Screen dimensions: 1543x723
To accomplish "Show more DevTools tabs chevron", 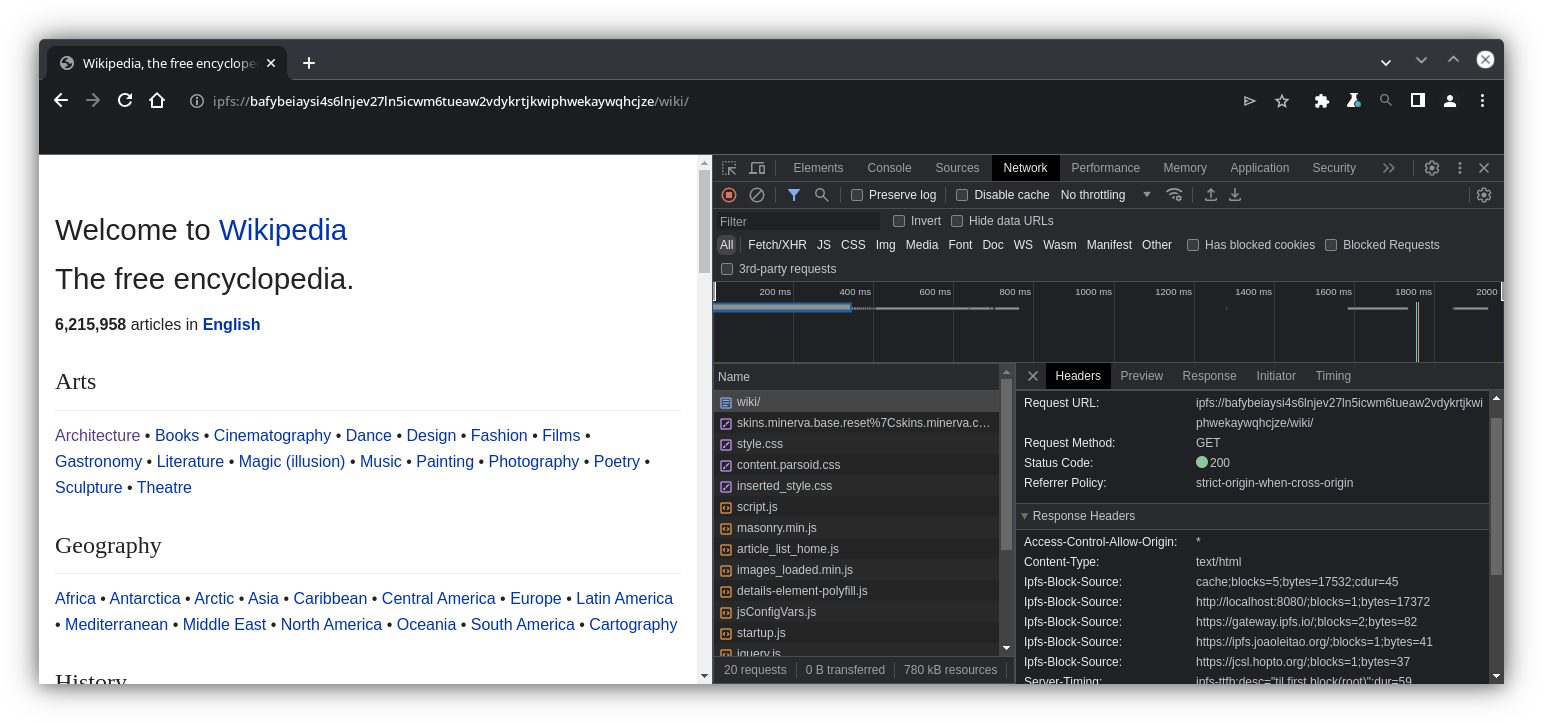I will tap(1389, 168).
